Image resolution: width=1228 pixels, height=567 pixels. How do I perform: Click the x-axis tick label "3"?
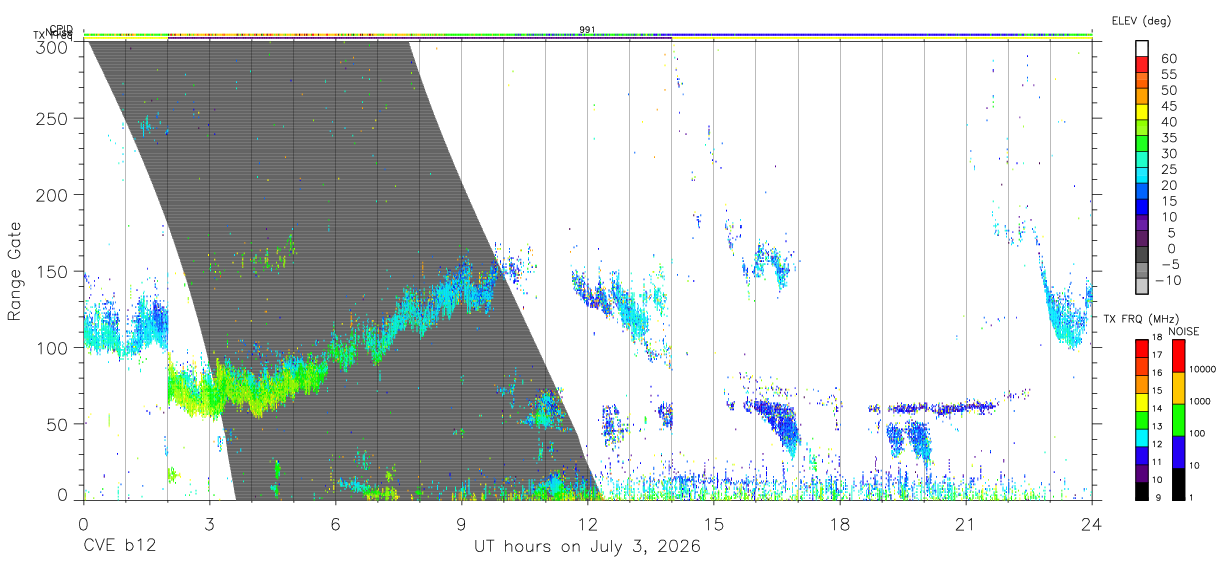(209, 524)
